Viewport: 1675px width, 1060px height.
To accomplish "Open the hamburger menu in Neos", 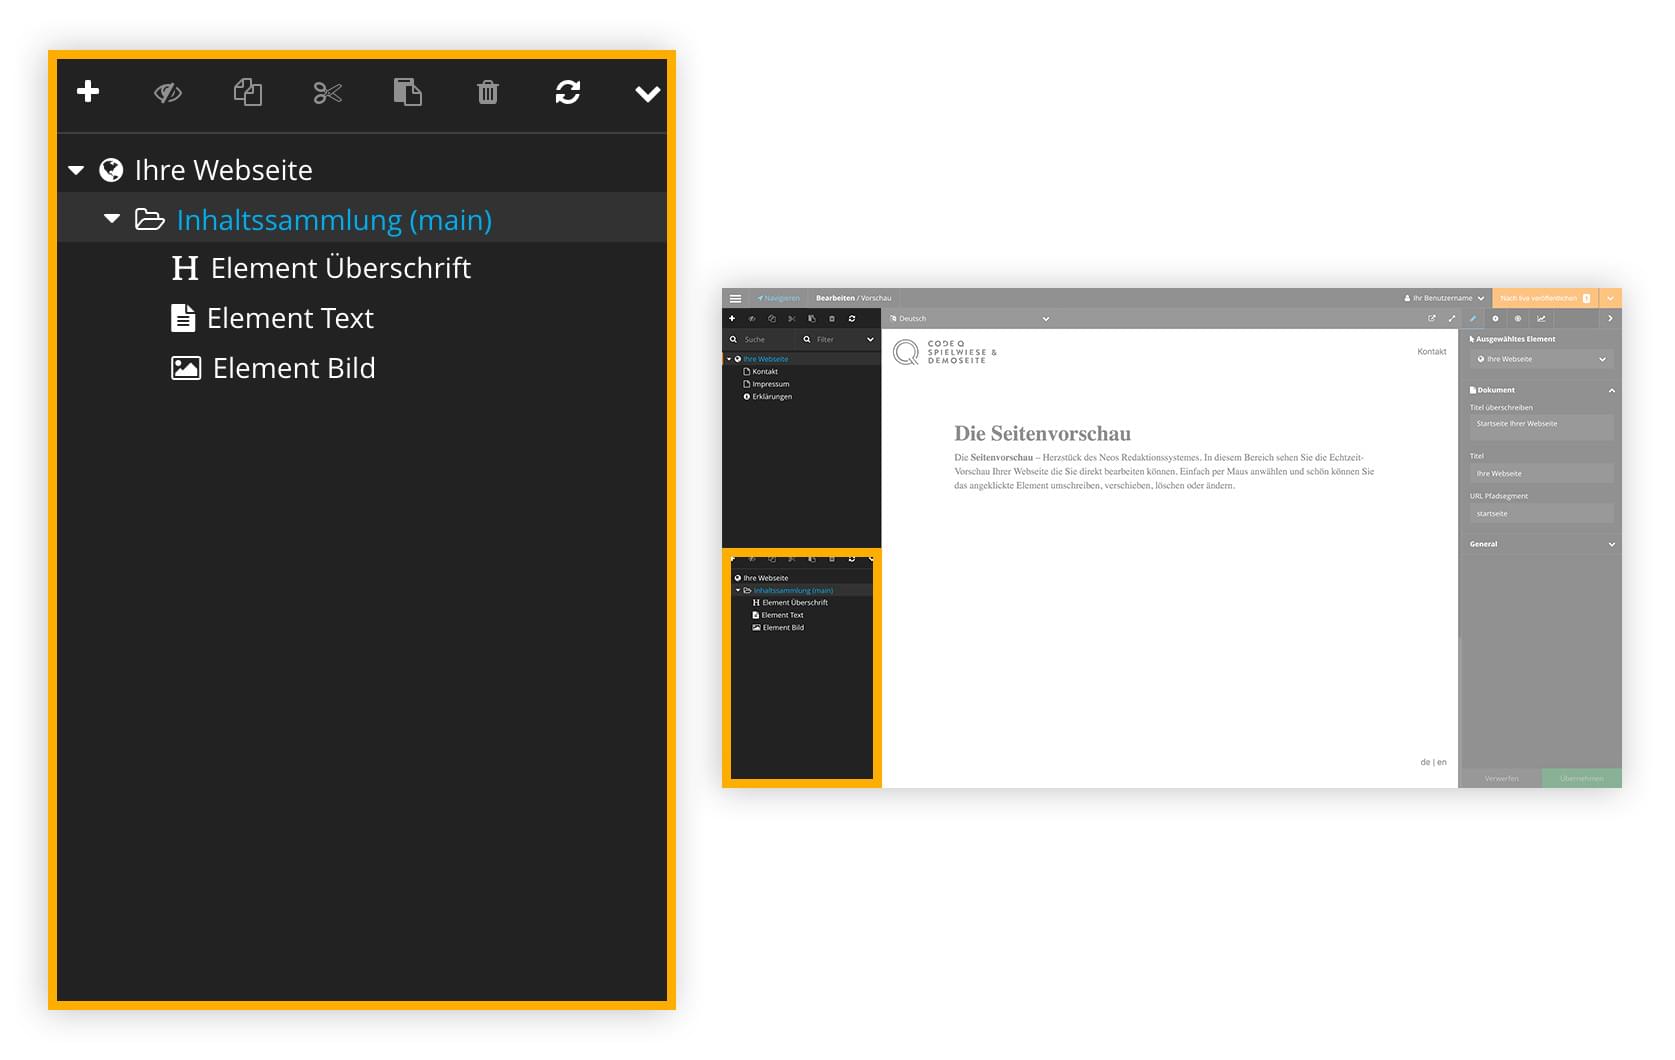I will pyautogui.click(x=735, y=298).
